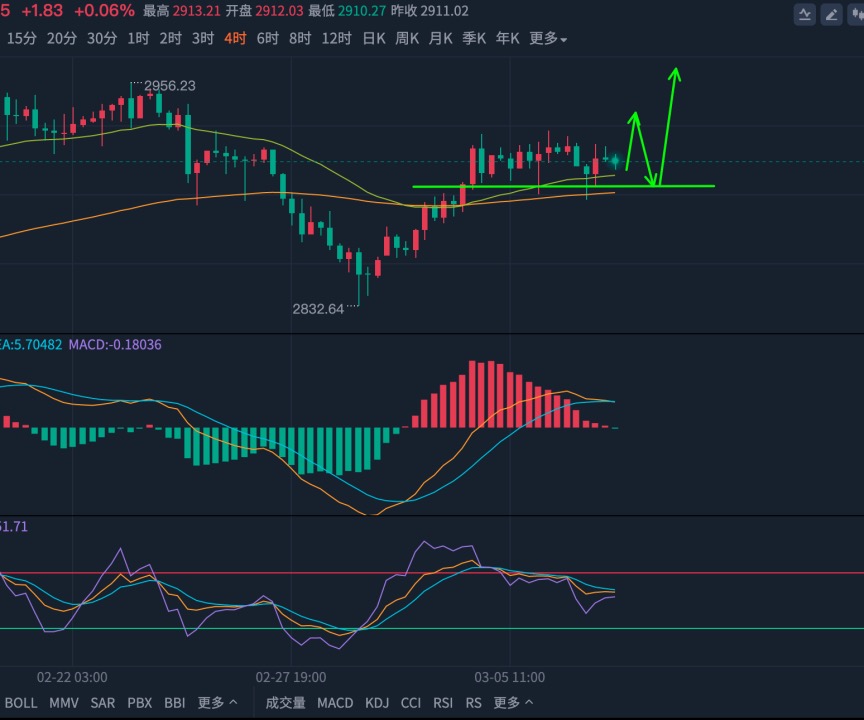The height and width of the screenshot is (720, 864).
Task: Select the 8时 interval
Action: click(x=300, y=38)
